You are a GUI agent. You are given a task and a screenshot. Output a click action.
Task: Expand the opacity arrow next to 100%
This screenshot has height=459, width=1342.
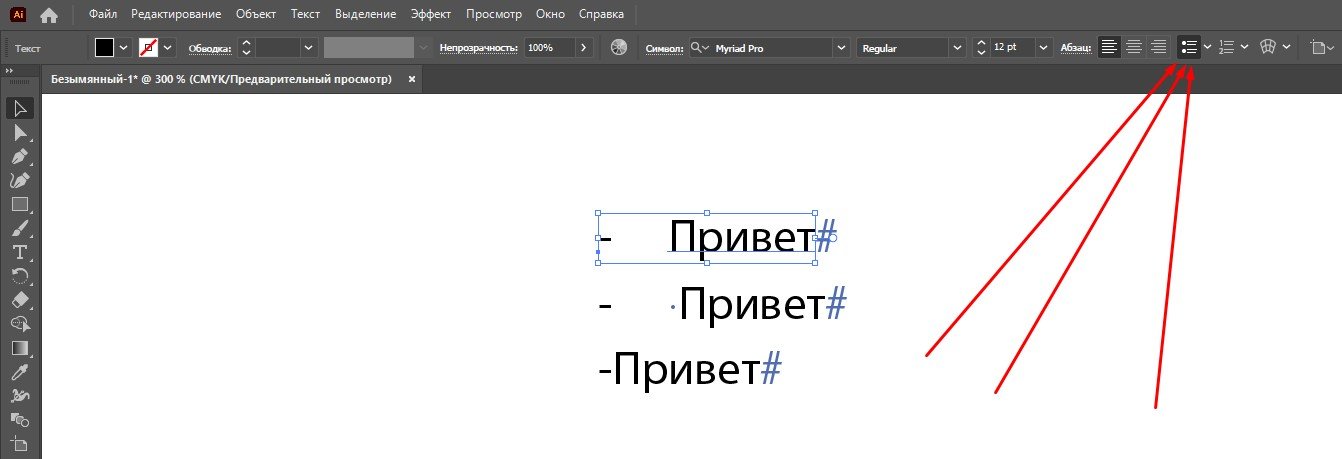click(x=585, y=47)
